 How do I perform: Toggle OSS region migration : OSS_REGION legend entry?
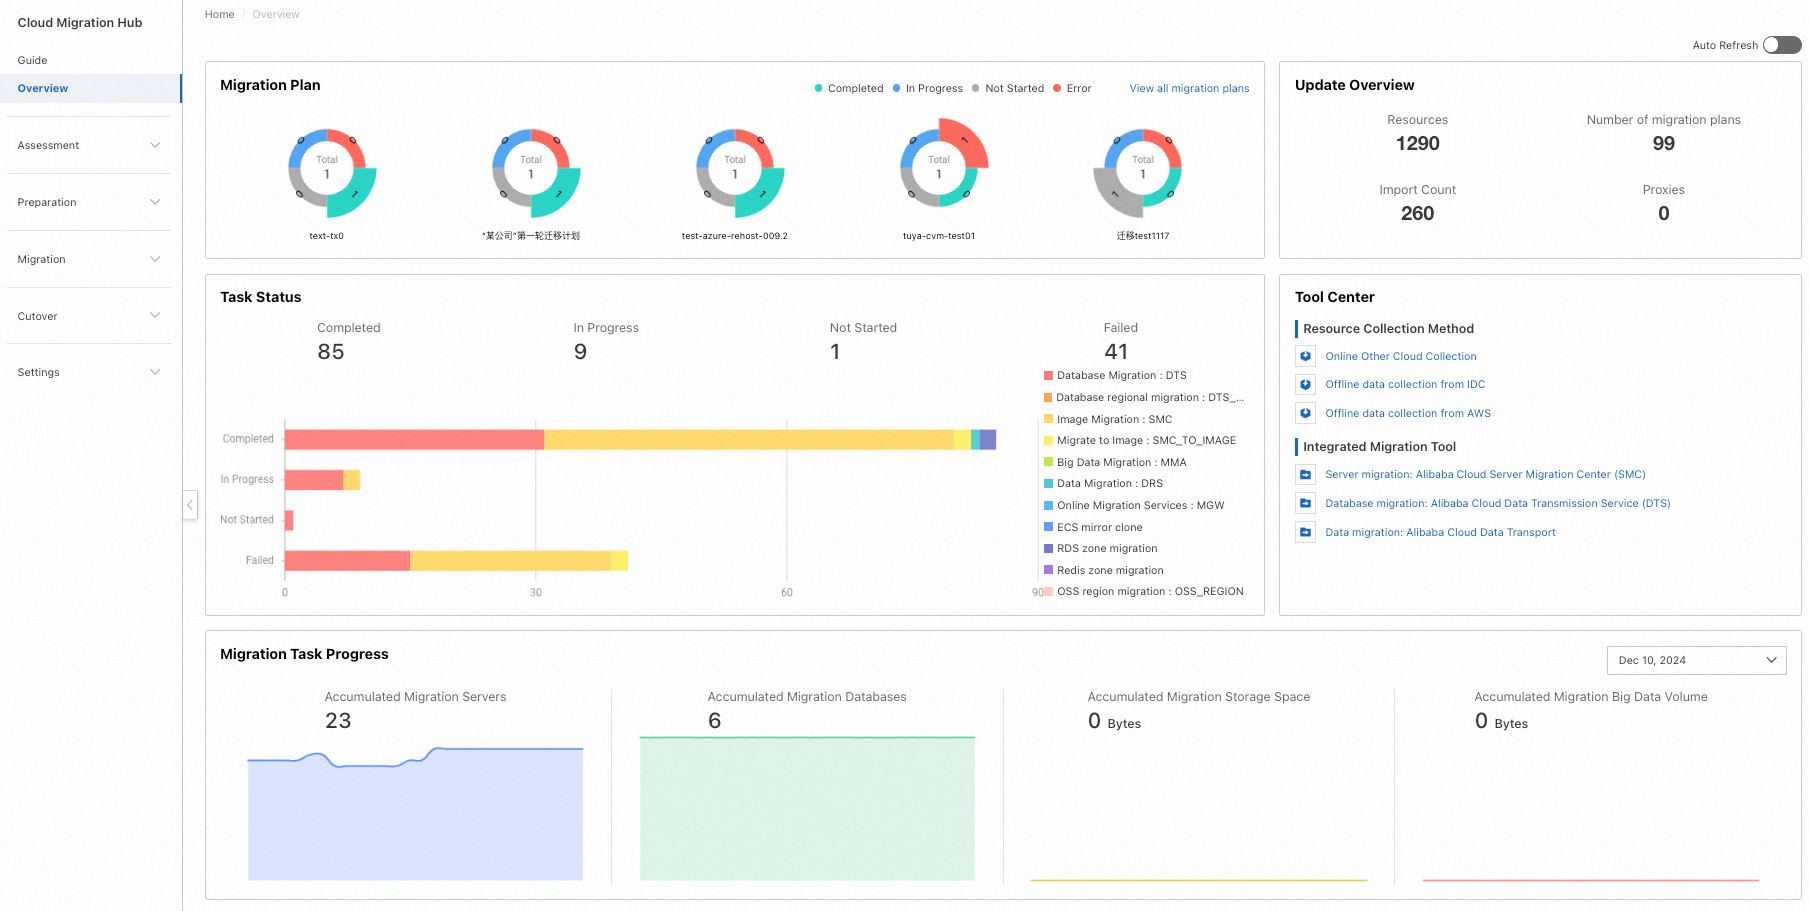click(1144, 591)
